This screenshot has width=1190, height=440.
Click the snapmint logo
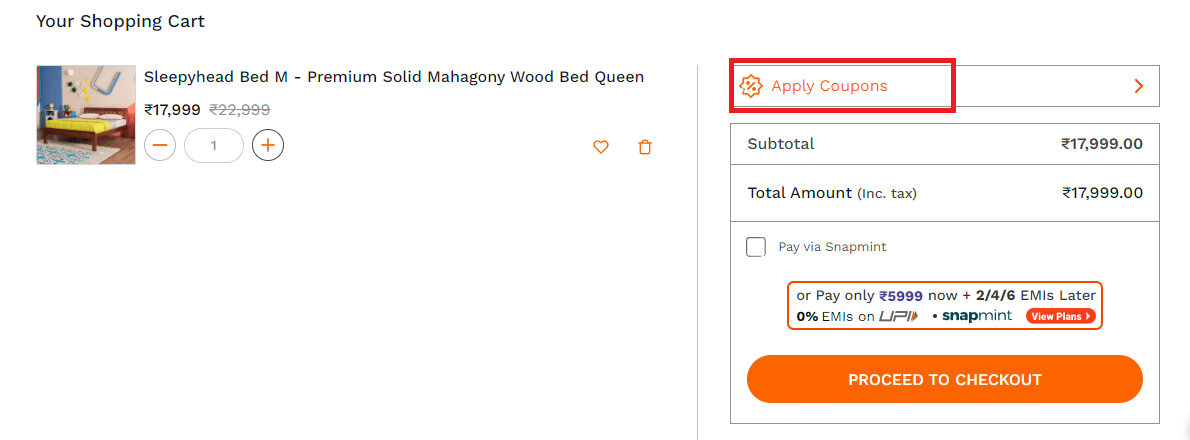tap(977, 316)
